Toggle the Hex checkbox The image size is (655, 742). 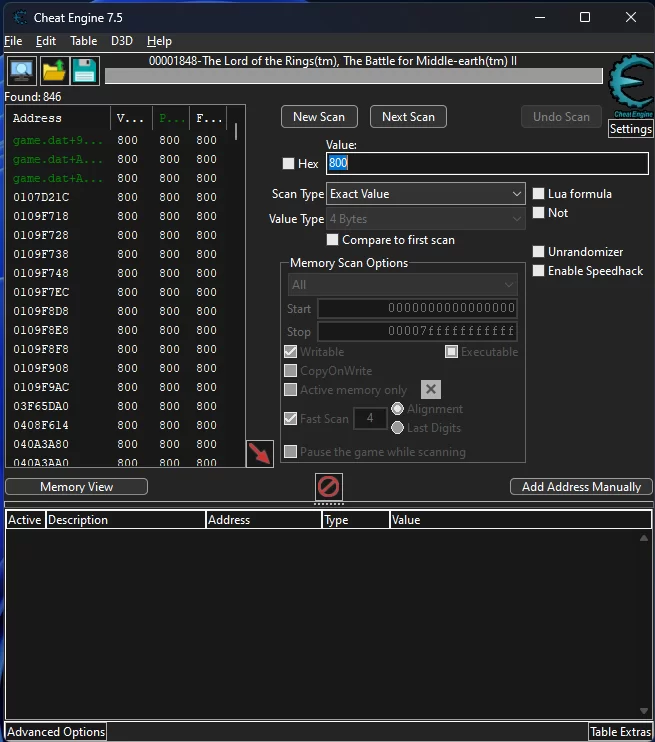288,164
